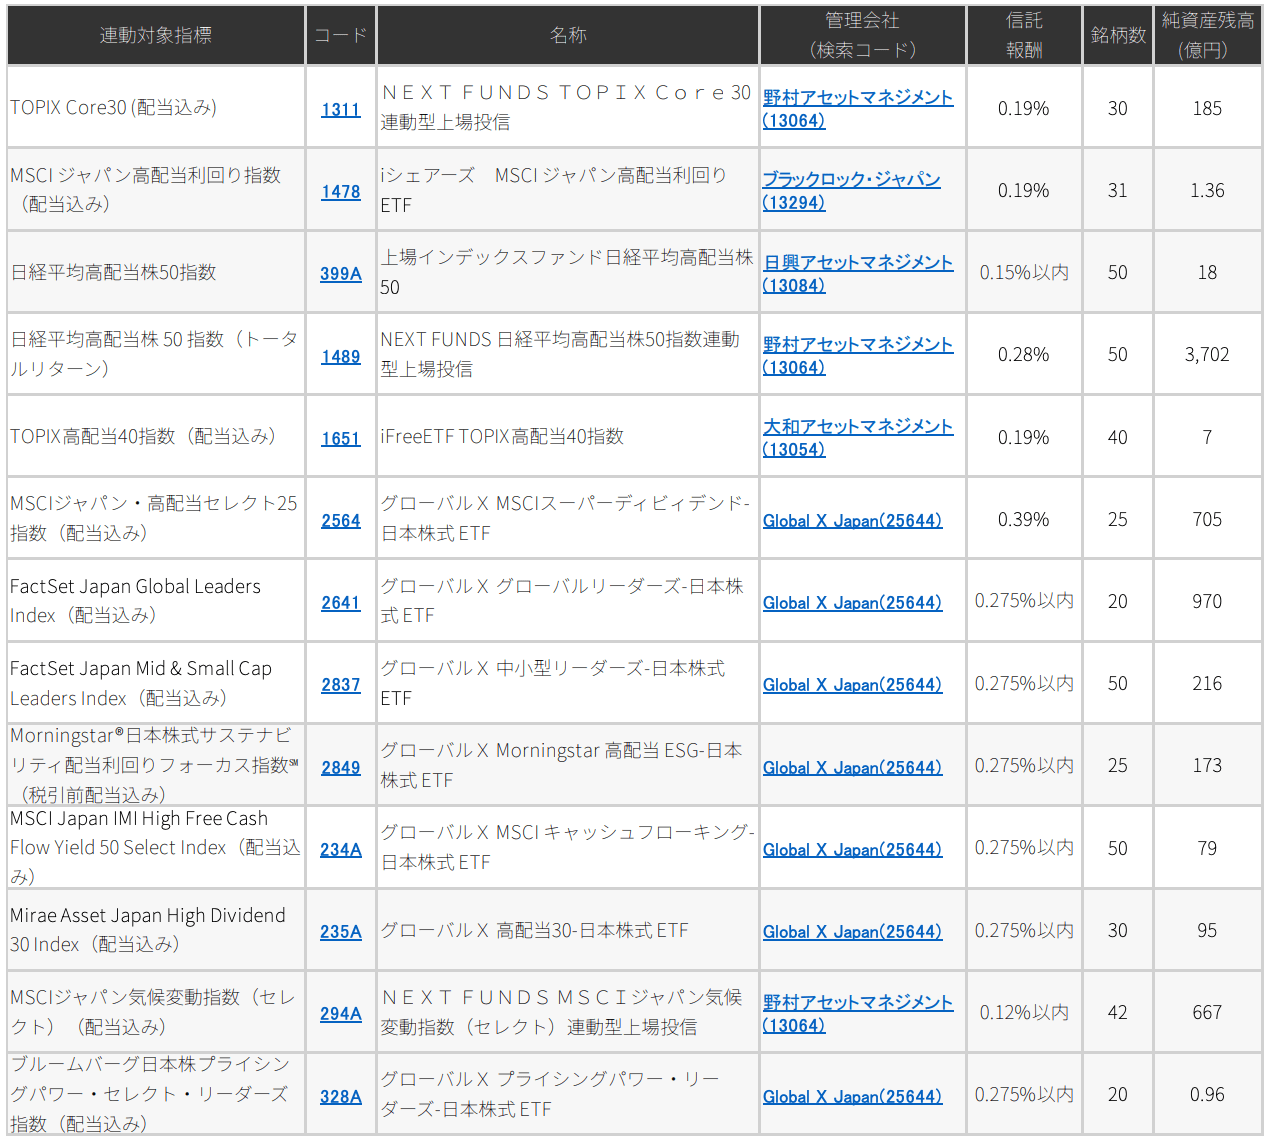Screen dimensions: 1268x1140
Task: Open the 2849 Morningstar ESG ETF code
Action: point(340,767)
